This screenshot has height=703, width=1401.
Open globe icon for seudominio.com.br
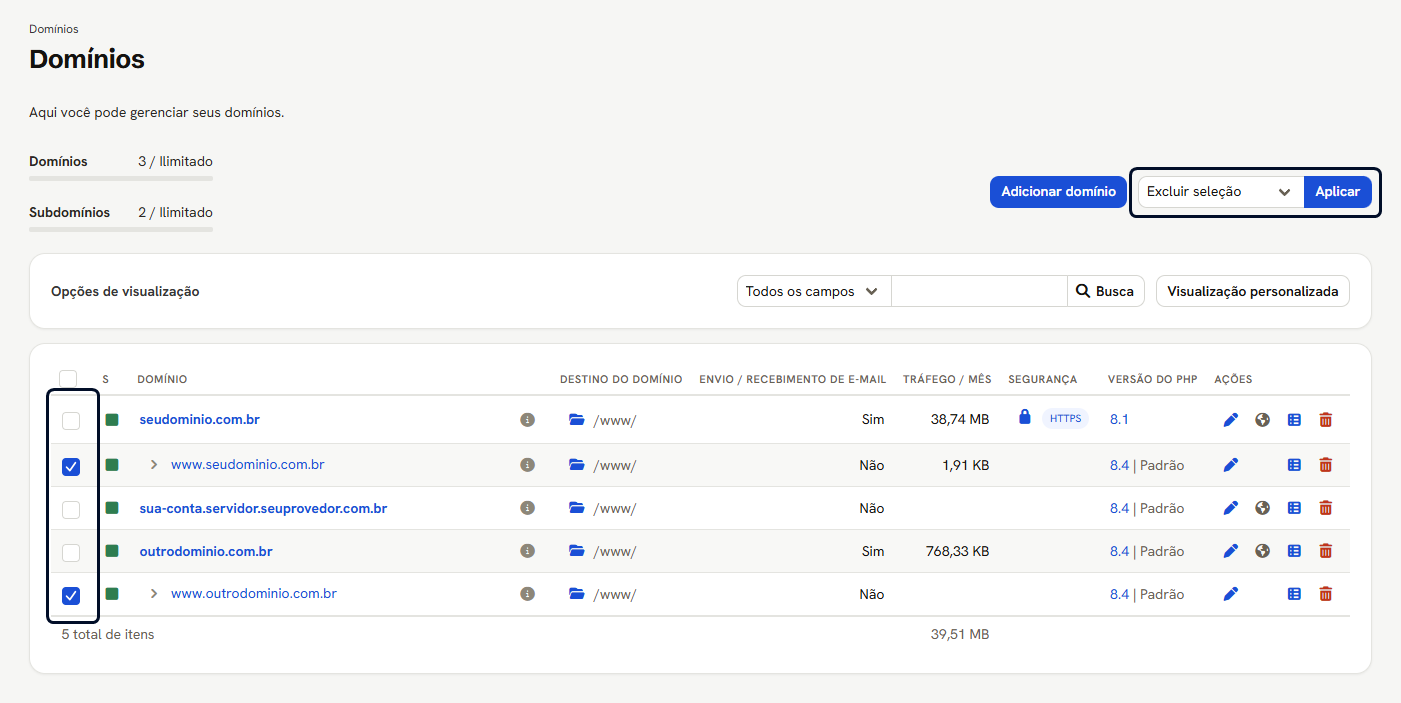(1263, 420)
